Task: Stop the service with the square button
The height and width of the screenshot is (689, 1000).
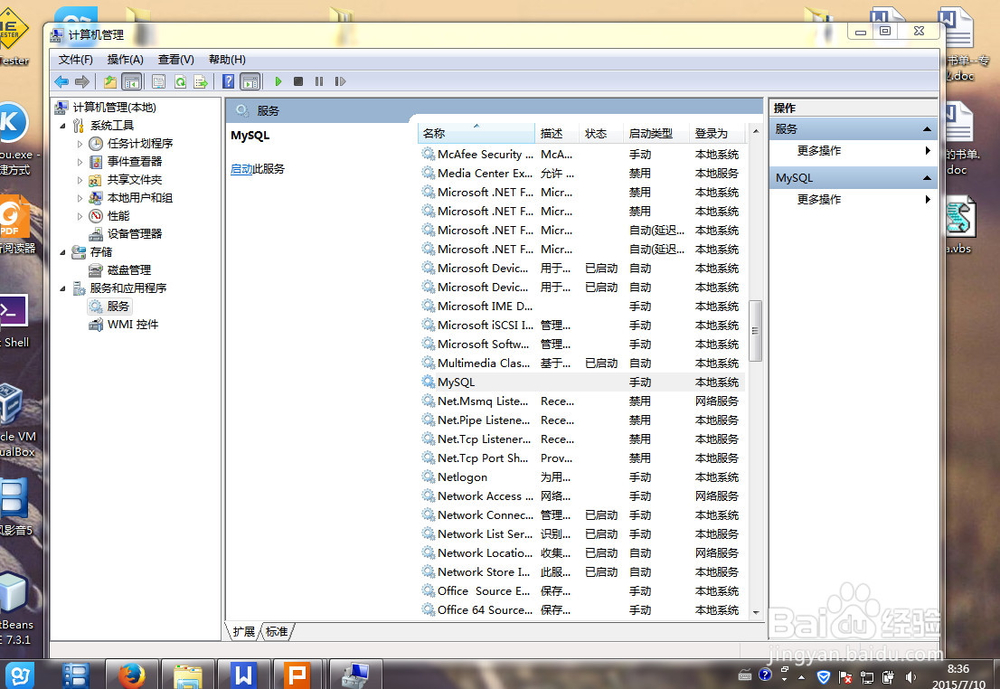Action: click(x=298, y=82)
